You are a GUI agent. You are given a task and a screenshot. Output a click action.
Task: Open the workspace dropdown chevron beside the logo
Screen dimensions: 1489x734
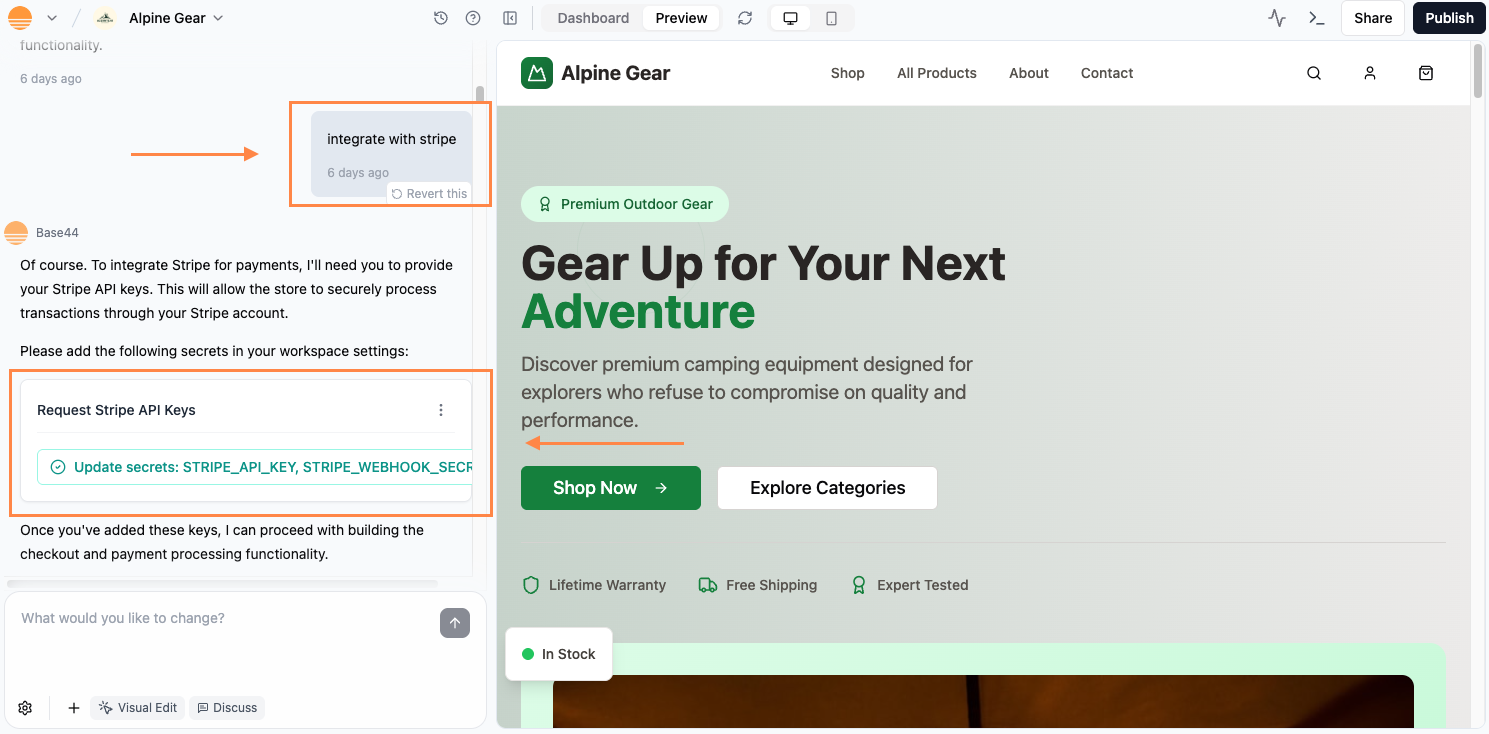click(x=52, y=18)
